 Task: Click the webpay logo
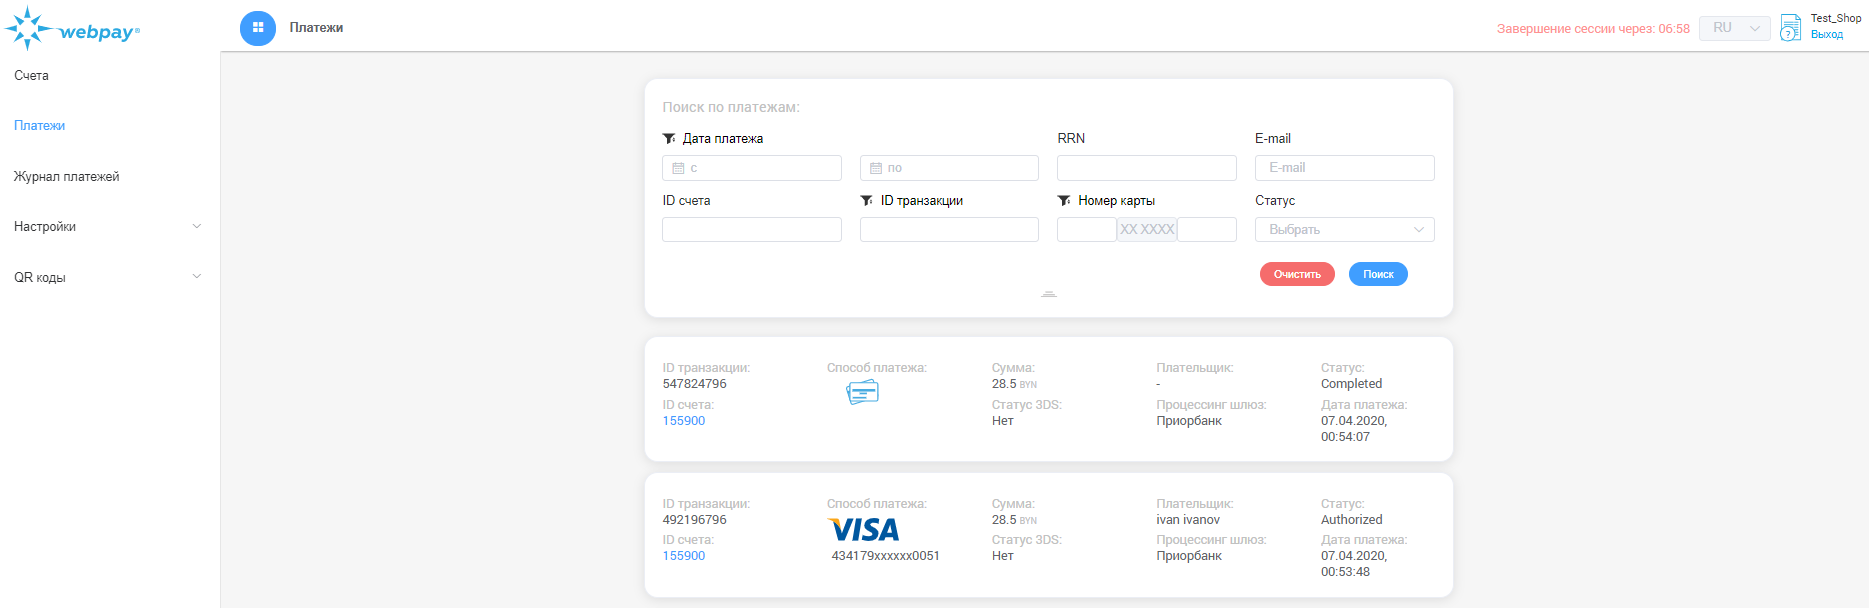click(x=72, y=30)
